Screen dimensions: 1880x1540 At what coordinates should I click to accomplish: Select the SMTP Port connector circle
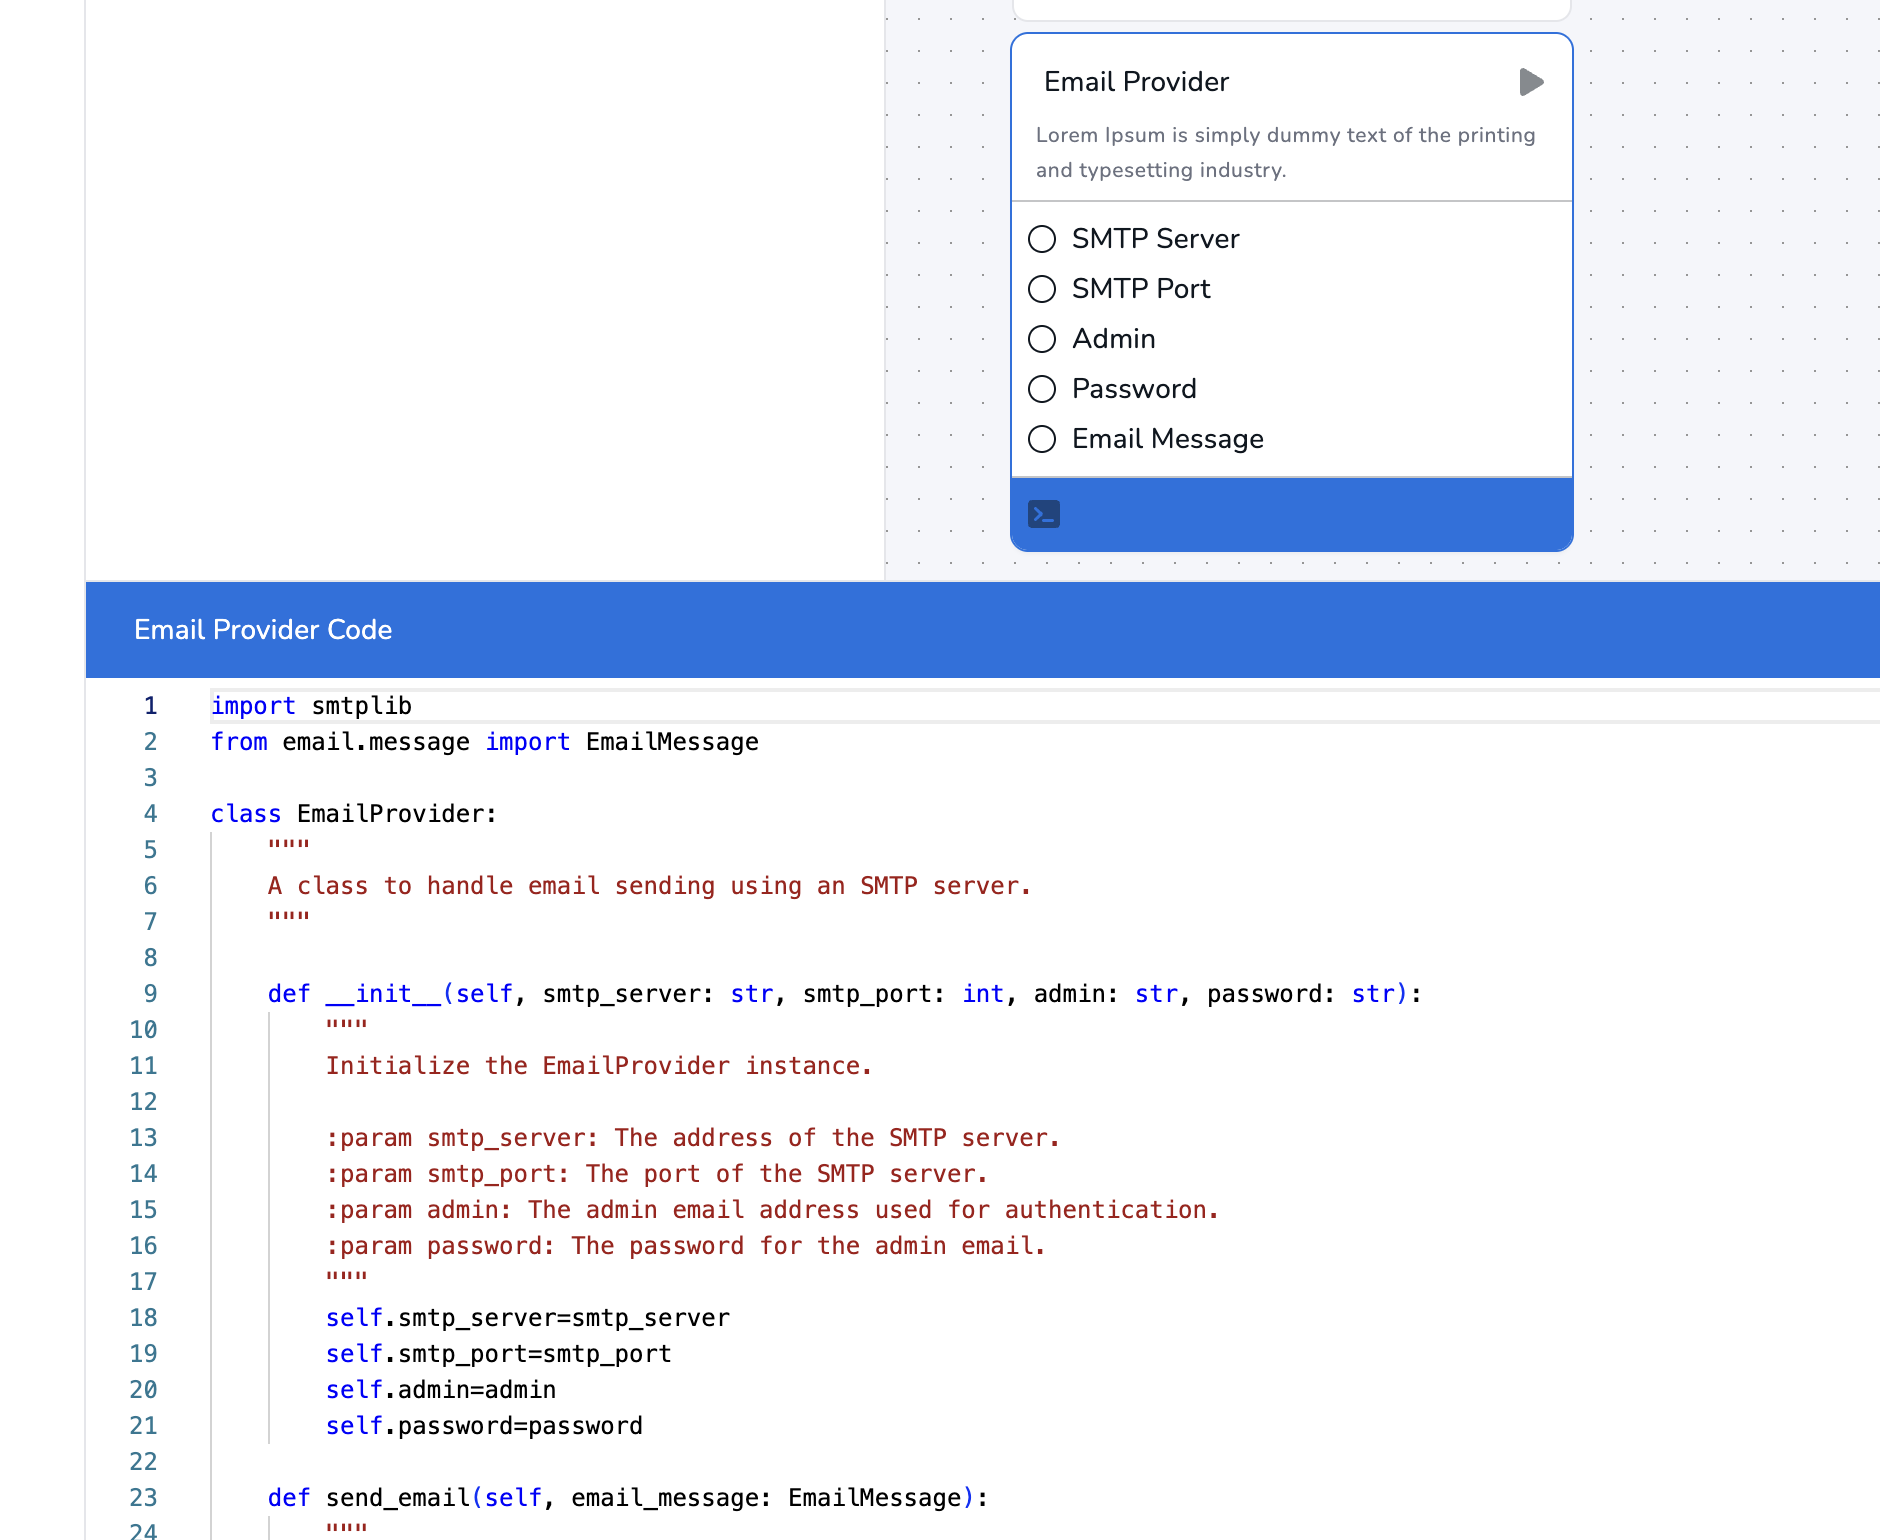(x=1042, y=289)
